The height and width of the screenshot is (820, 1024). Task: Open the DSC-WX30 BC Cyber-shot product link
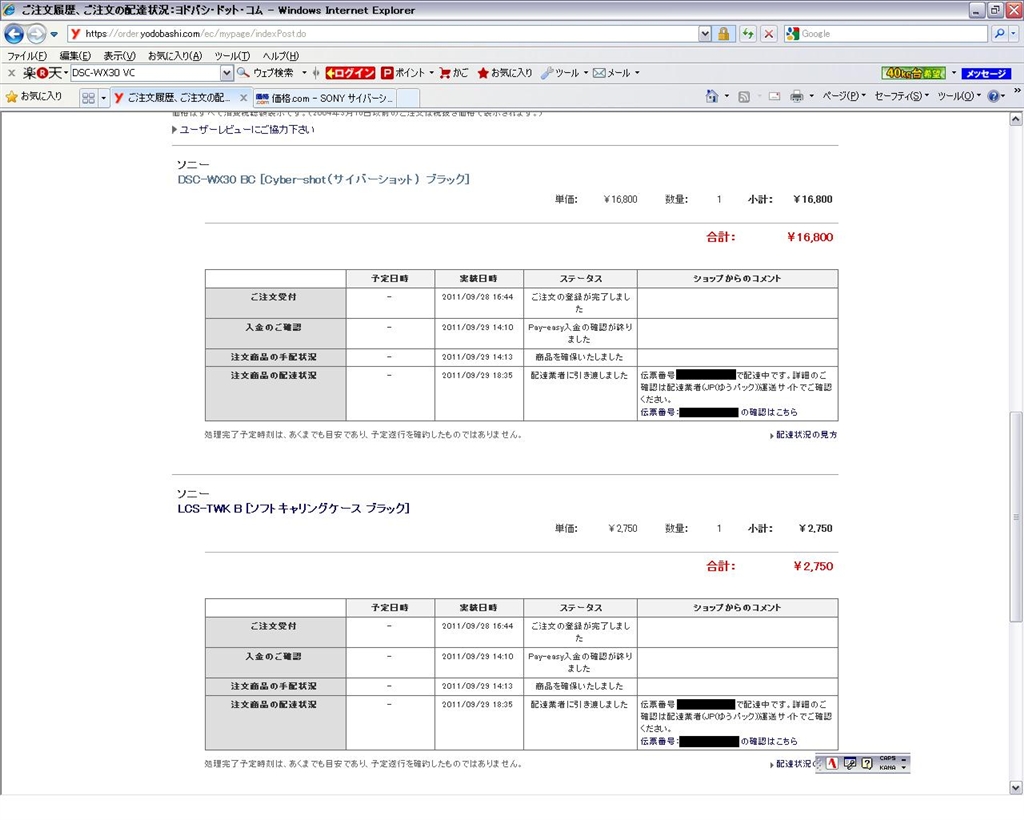[x=323, y=180]
